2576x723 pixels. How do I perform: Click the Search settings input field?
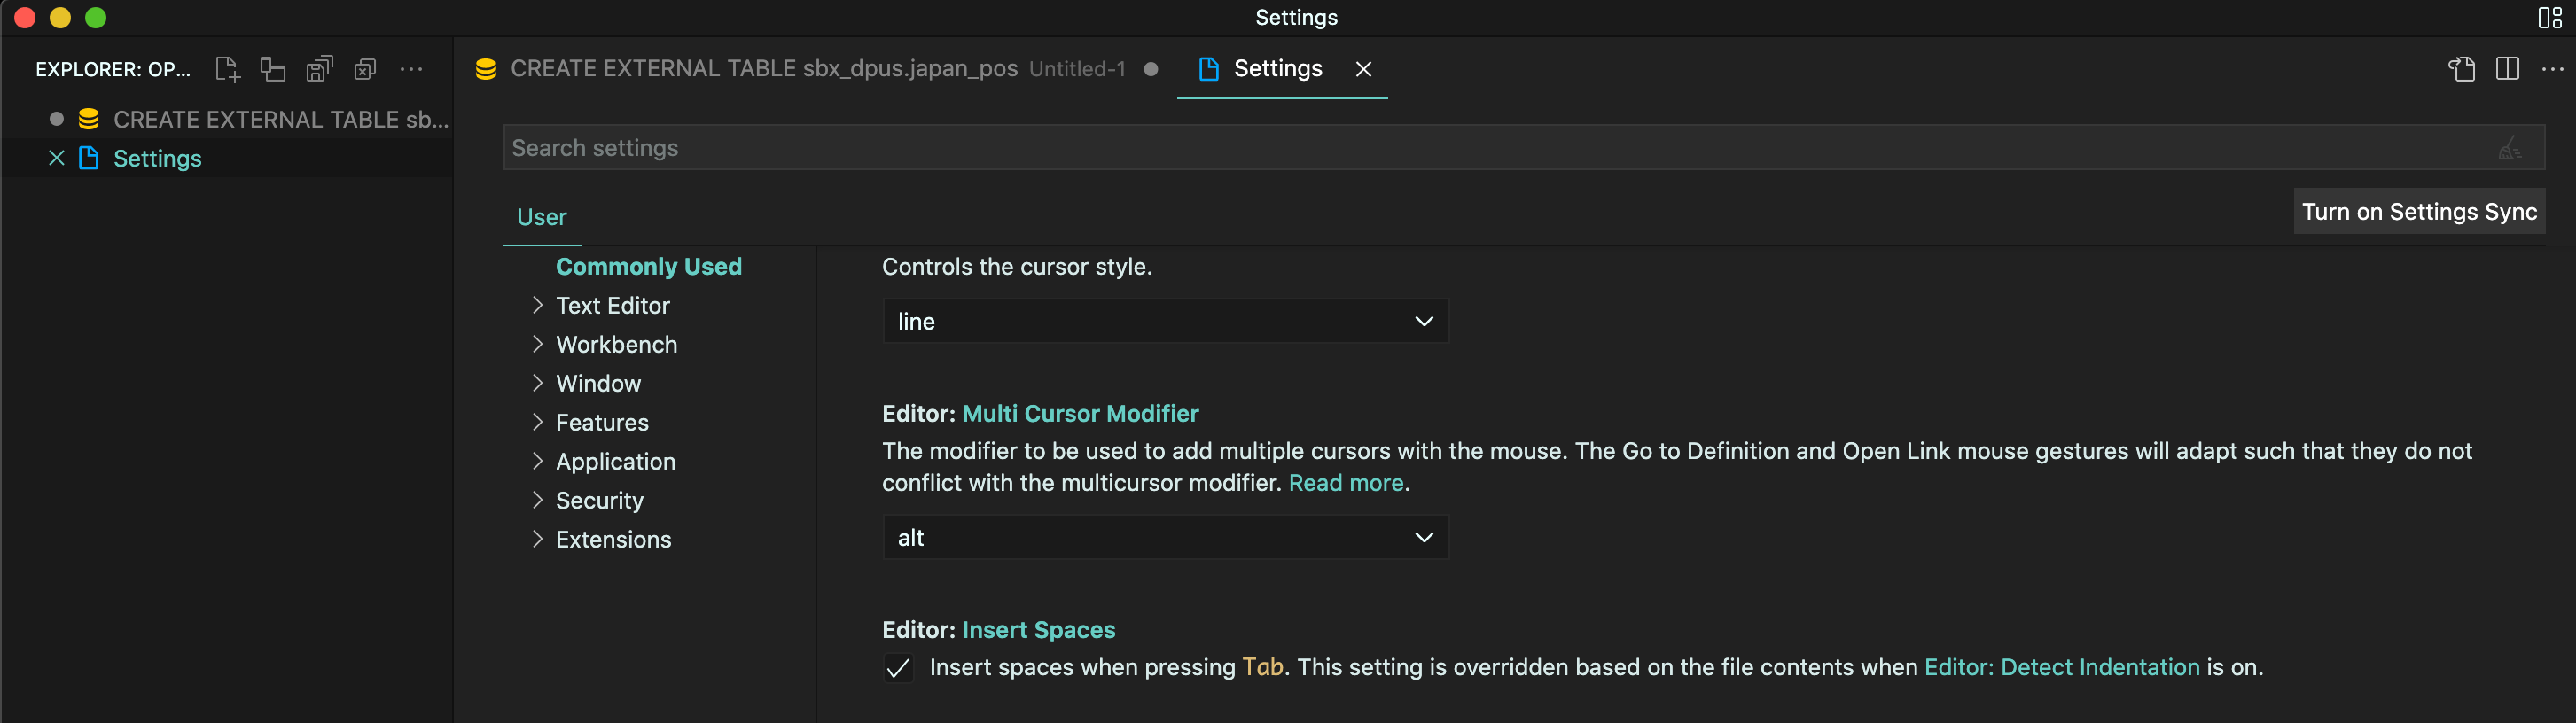point(1400,148)
